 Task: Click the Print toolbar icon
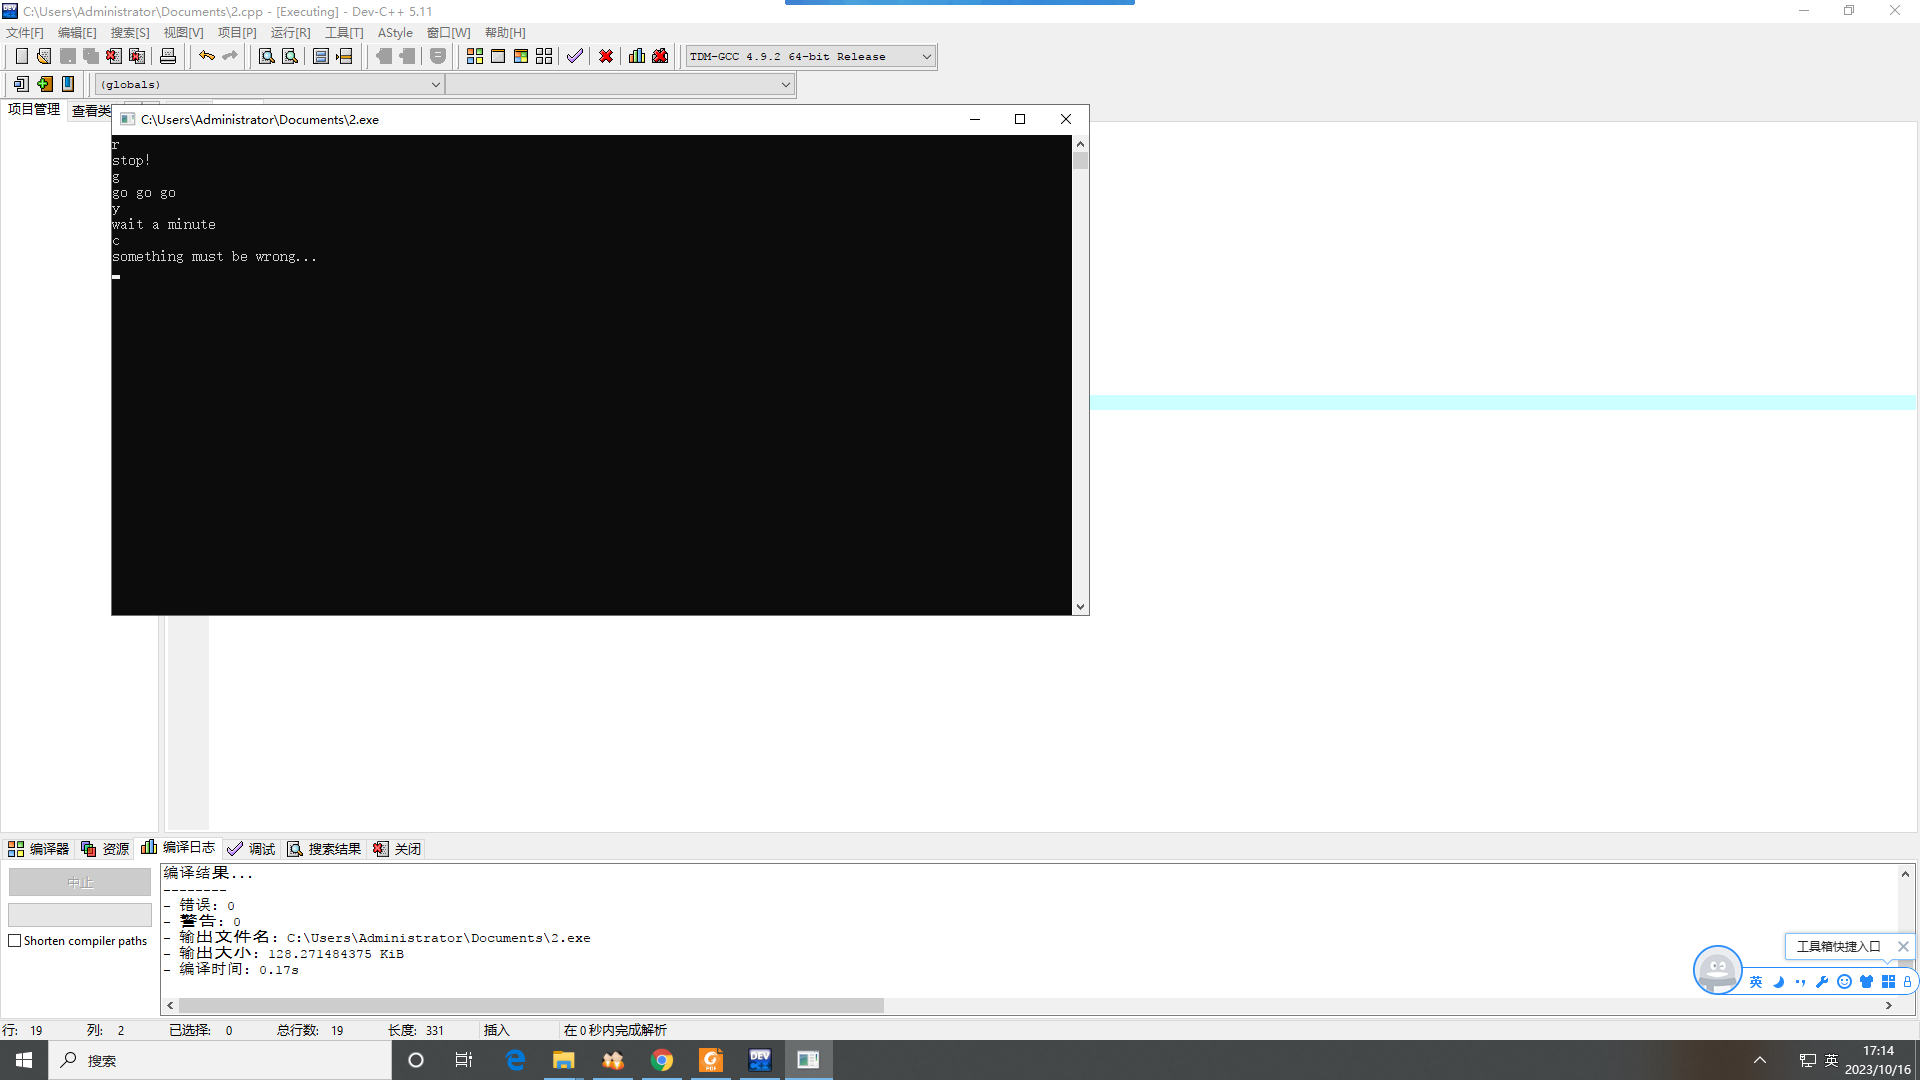tap(168, 56)
